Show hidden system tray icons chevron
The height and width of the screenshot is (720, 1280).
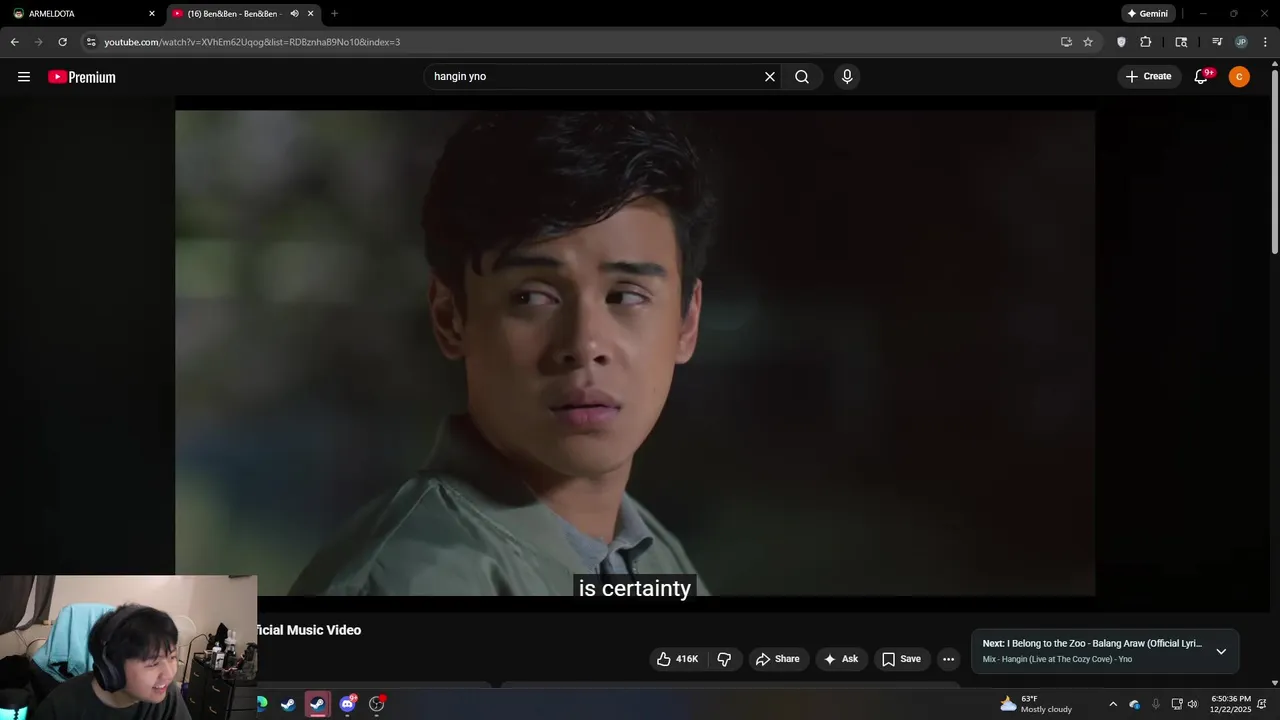coord(1113,704)
